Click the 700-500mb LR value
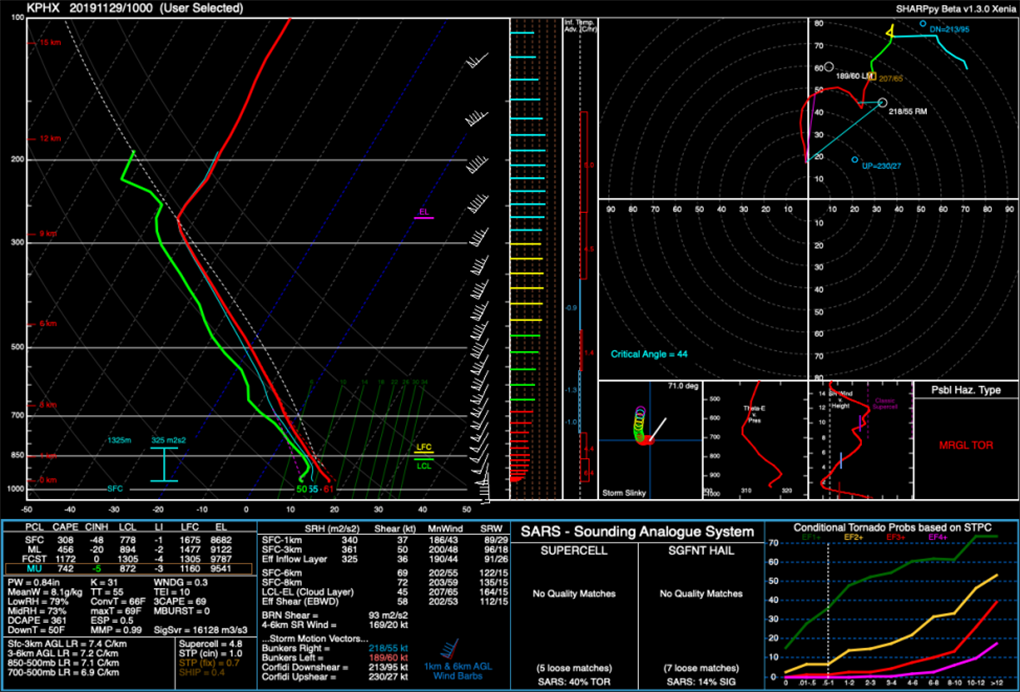The image size is (1020, 692). point(63,671)
